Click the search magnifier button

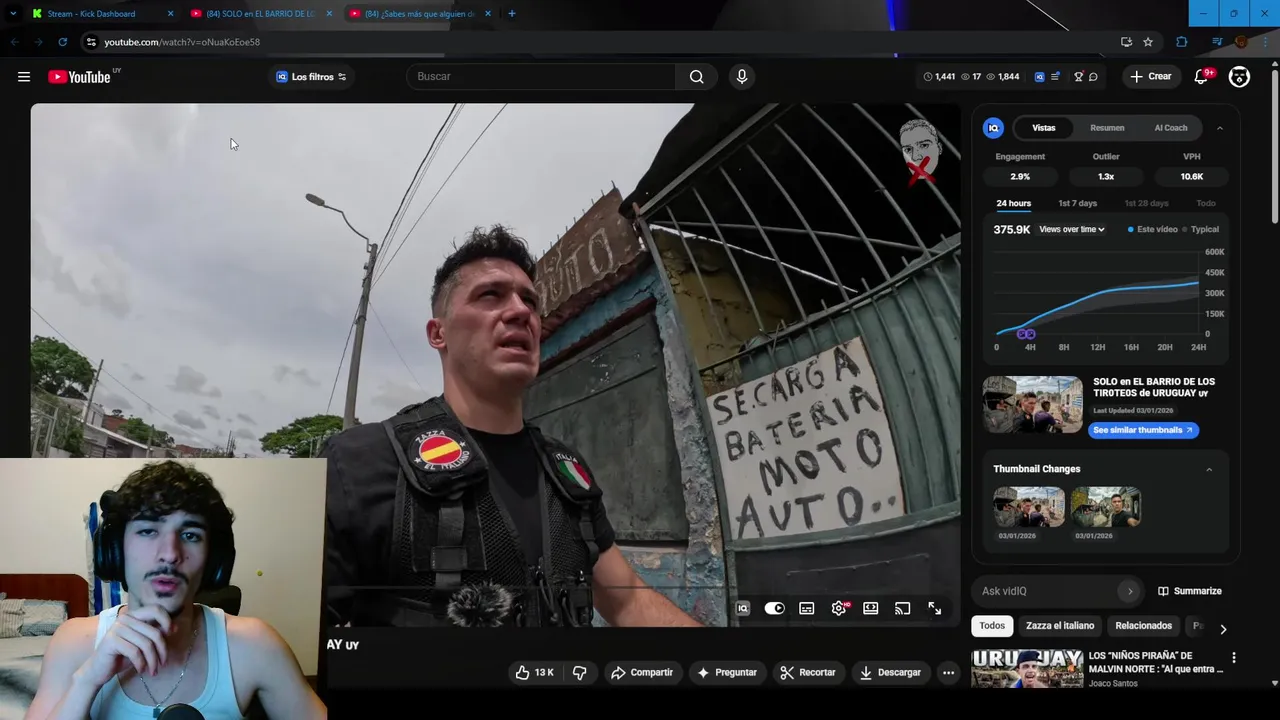696,77
